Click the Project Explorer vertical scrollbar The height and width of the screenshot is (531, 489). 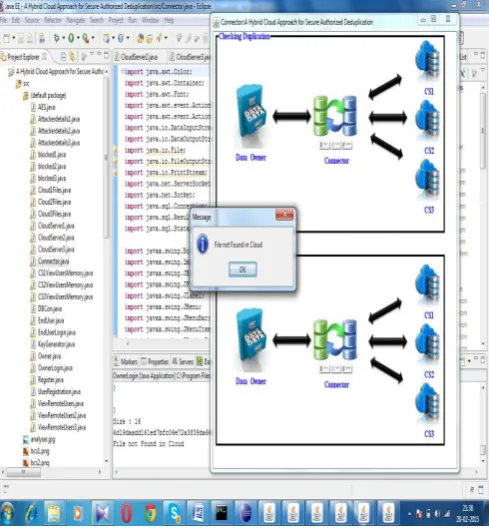pos(106,157)
